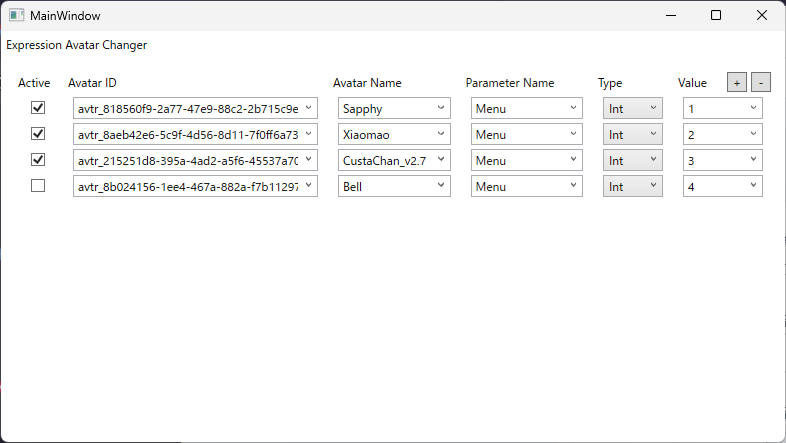The height and width of the screenshot is (443, 786).
Task: Toggle Active checkbox for CustaChan_v2.7 row
Action: pyautogui.click(x=38, y=160)
